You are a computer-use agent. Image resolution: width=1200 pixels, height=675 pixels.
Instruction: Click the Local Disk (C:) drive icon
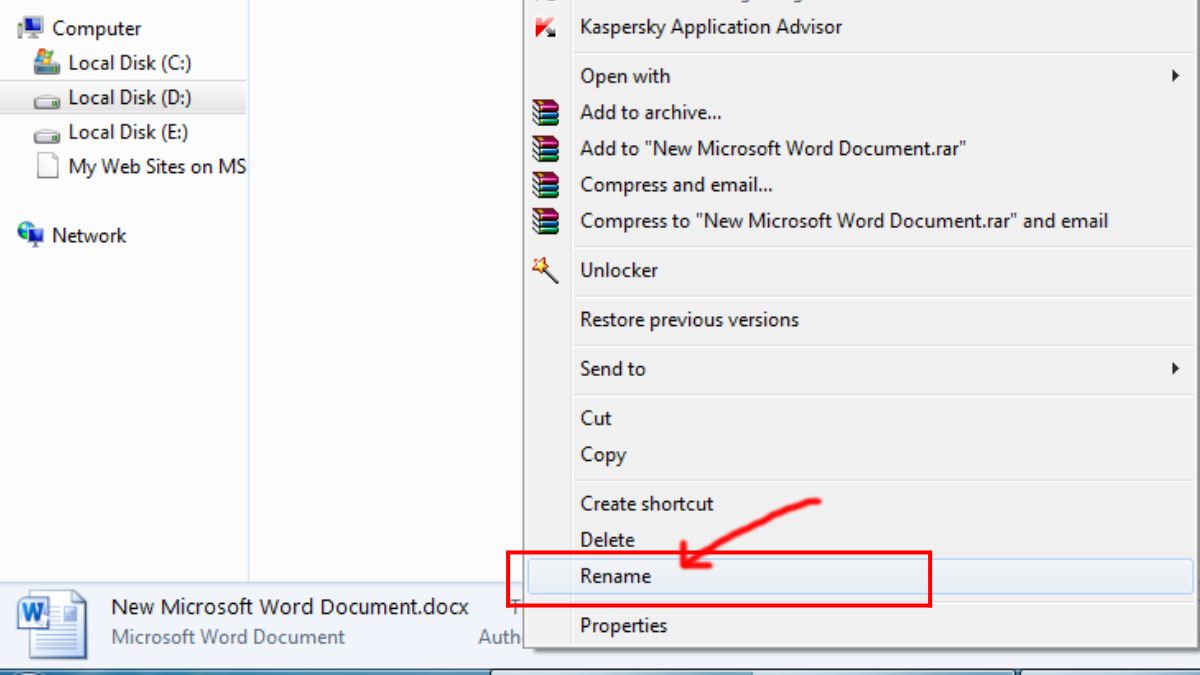tap(47, 62)
